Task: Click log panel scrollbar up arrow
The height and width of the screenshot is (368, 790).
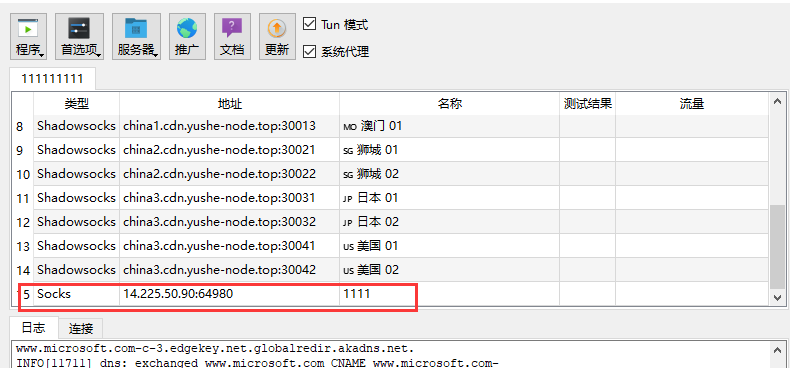Action: pyautogui.click(x=777, y=349)
